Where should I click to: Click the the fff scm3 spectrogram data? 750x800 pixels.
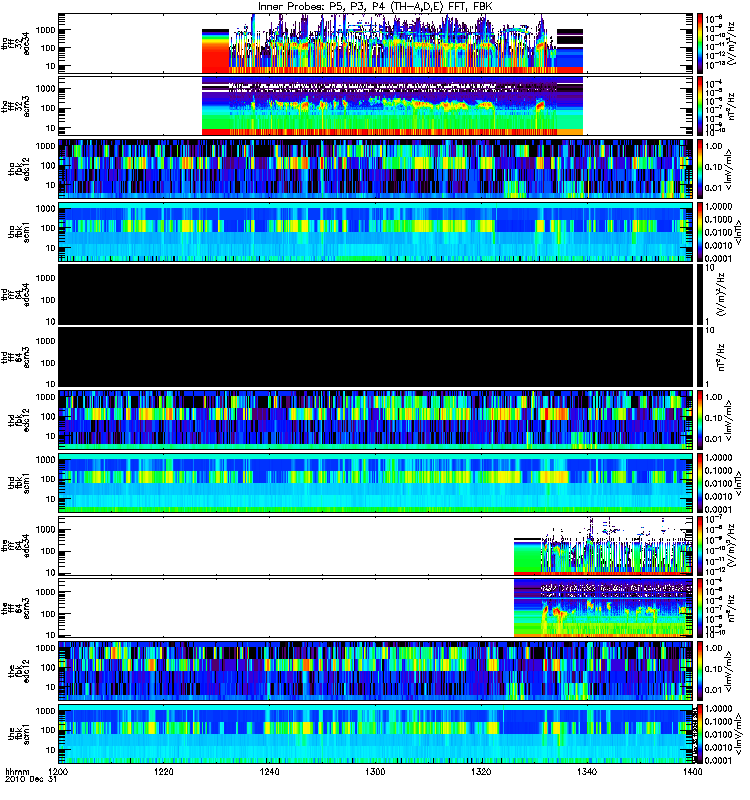[x=603, y=608]
